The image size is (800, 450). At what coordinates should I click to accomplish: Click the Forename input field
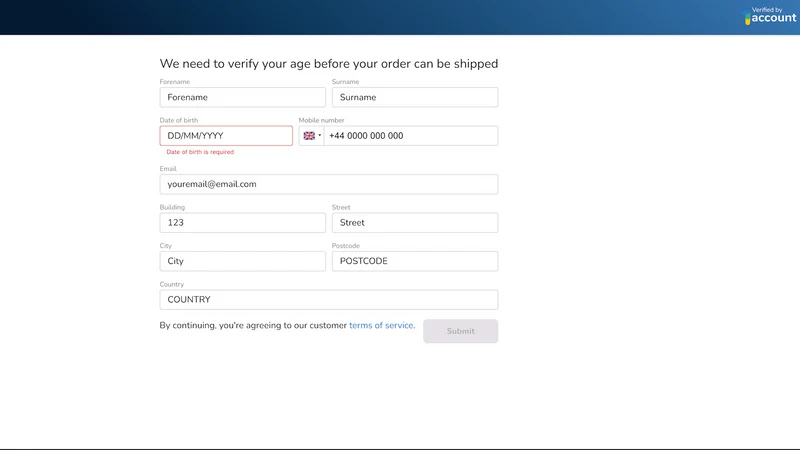click(242, 97)
